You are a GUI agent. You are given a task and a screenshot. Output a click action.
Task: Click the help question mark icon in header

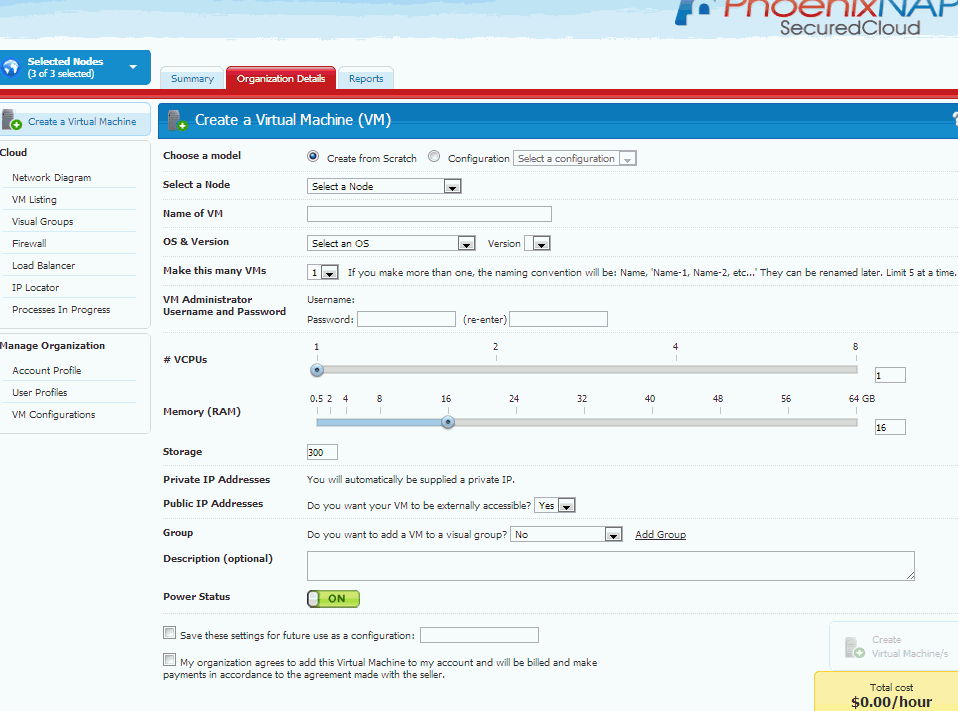(x=954, y=120)
